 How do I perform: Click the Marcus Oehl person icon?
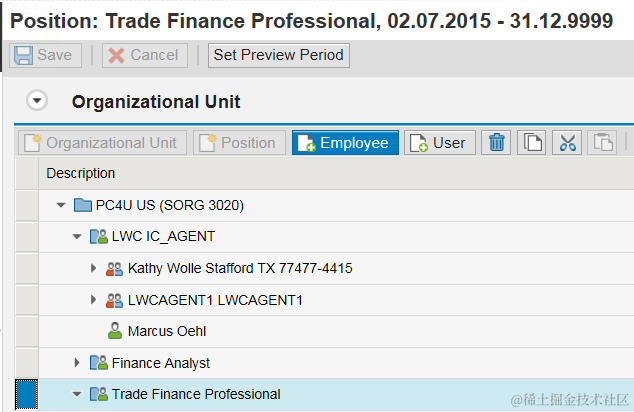(114, 331)
